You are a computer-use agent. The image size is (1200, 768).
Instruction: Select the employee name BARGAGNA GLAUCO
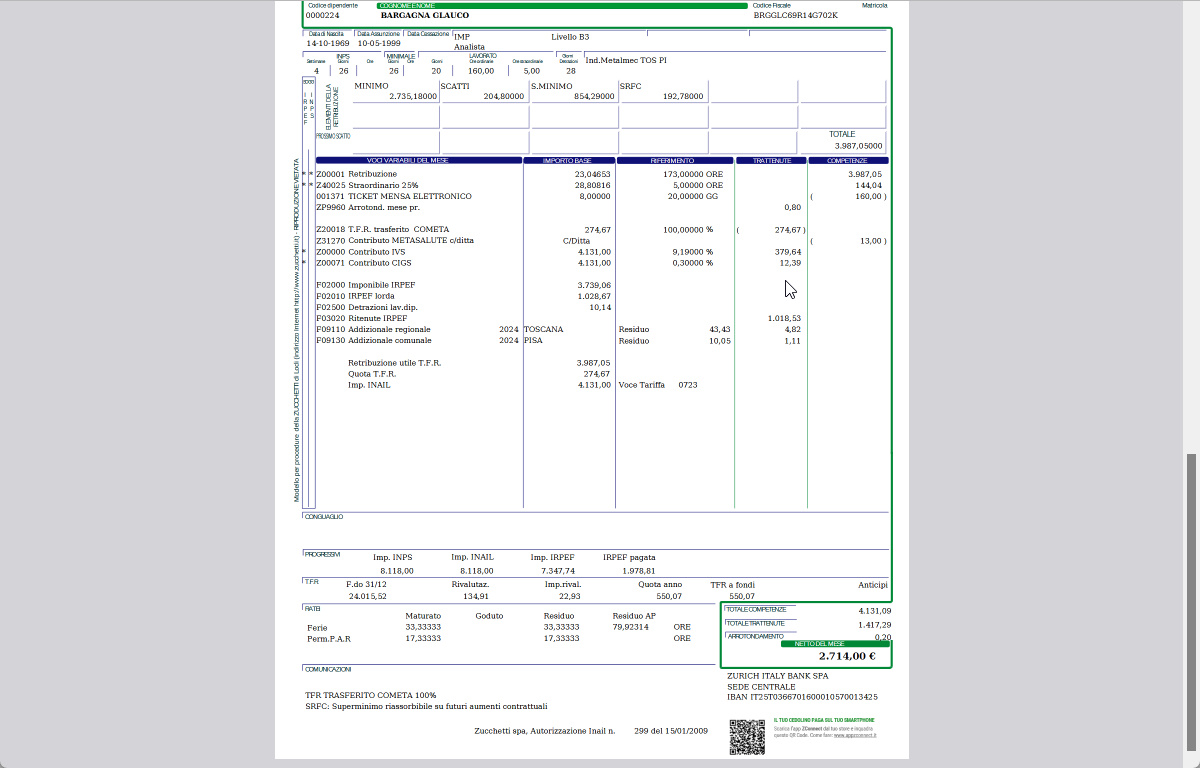coord(425,15)
